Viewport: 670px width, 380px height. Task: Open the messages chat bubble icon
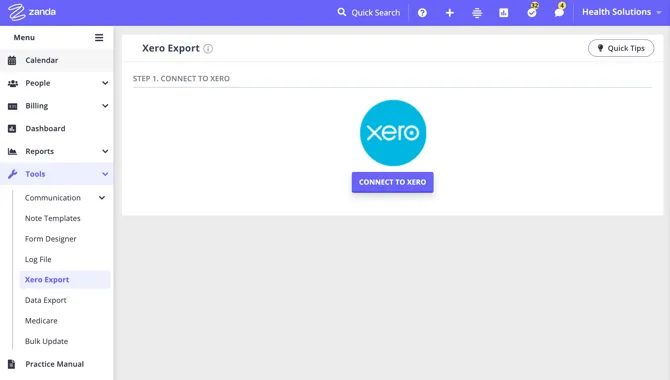point(559,12)
